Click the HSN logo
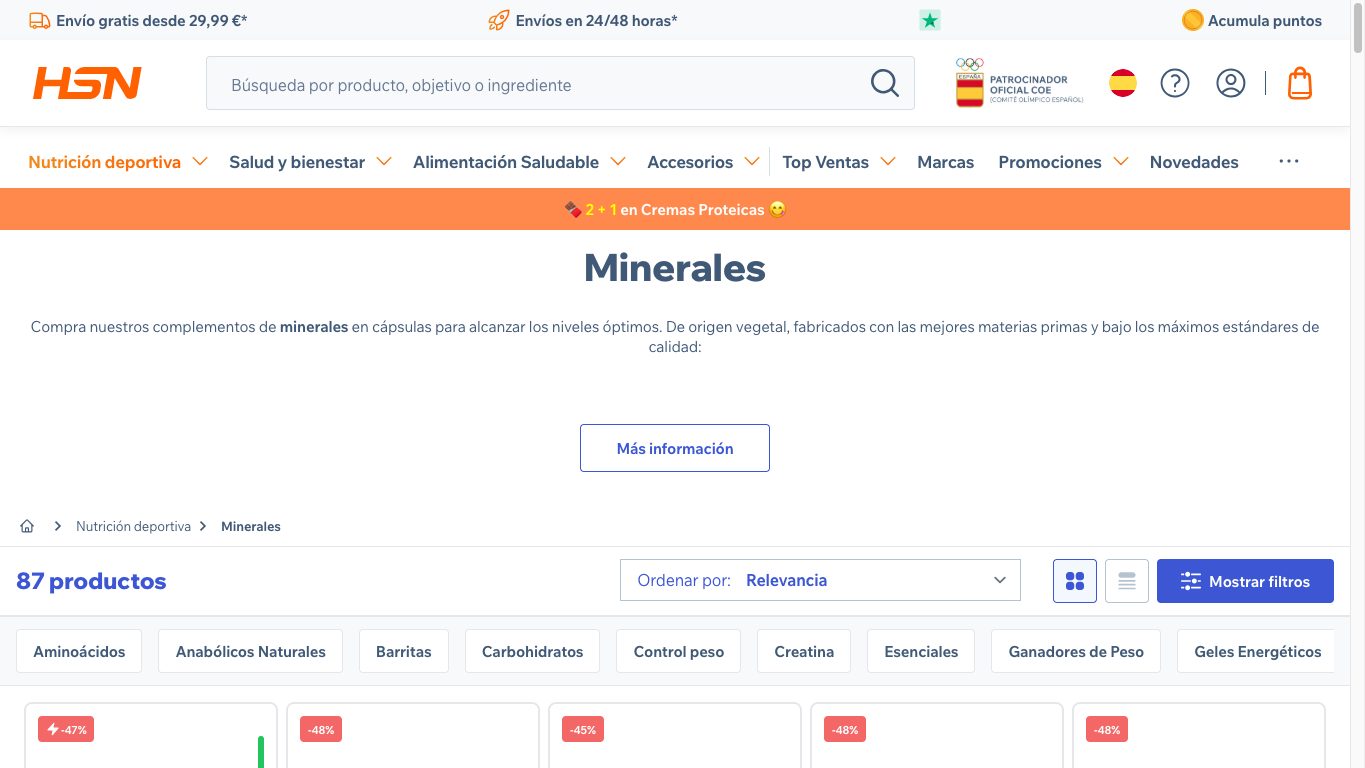The height and width of the screenshot is (768, 1365). (x=87, y=83)
